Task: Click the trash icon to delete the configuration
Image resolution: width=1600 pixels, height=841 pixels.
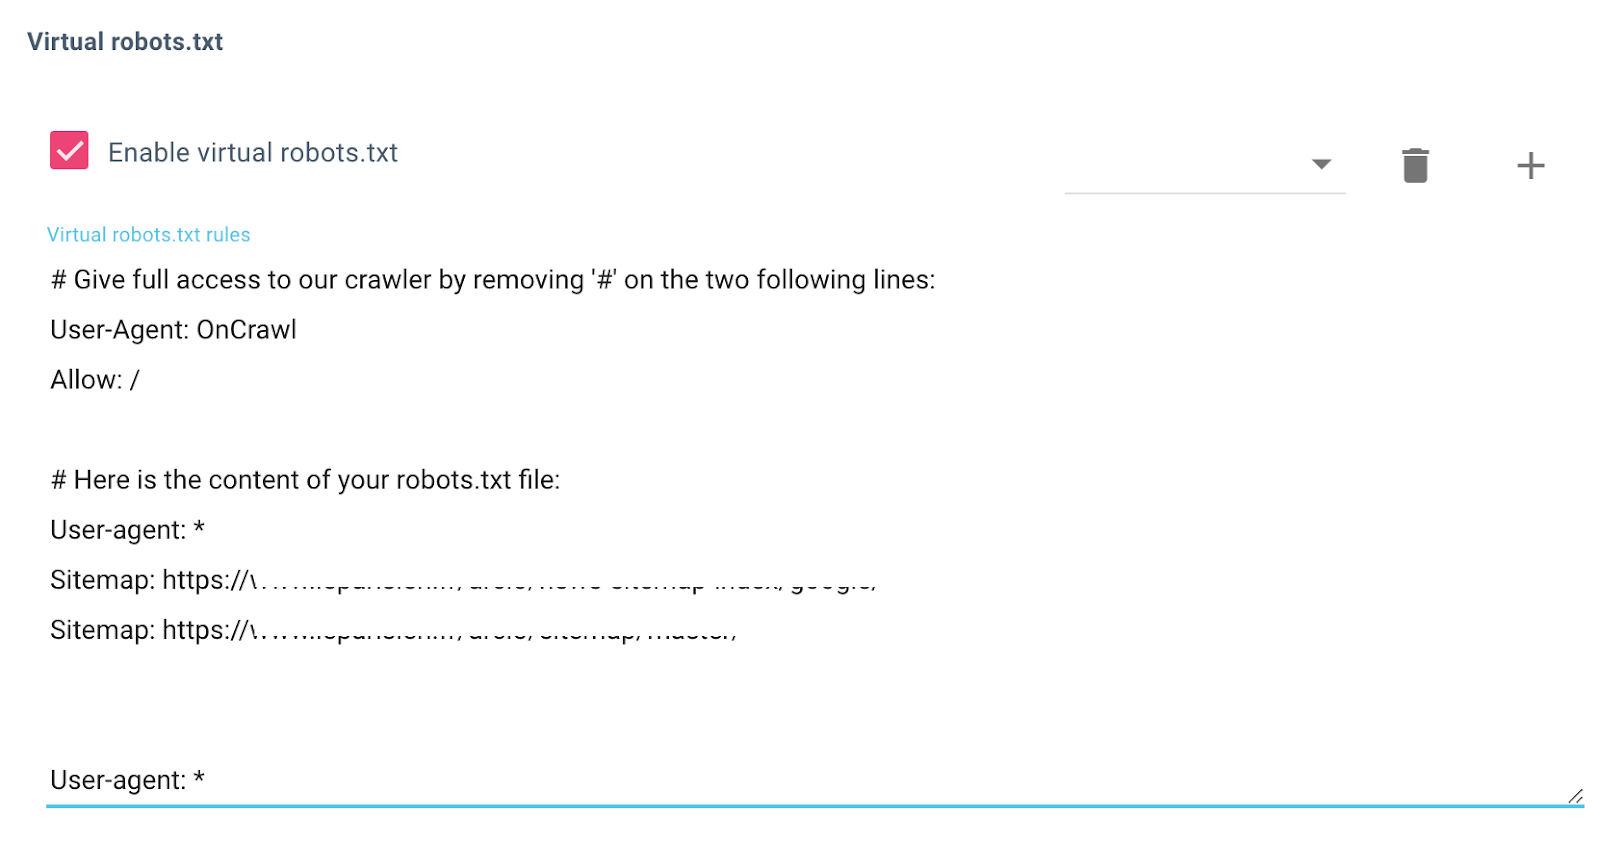Action: point(1415,165)
